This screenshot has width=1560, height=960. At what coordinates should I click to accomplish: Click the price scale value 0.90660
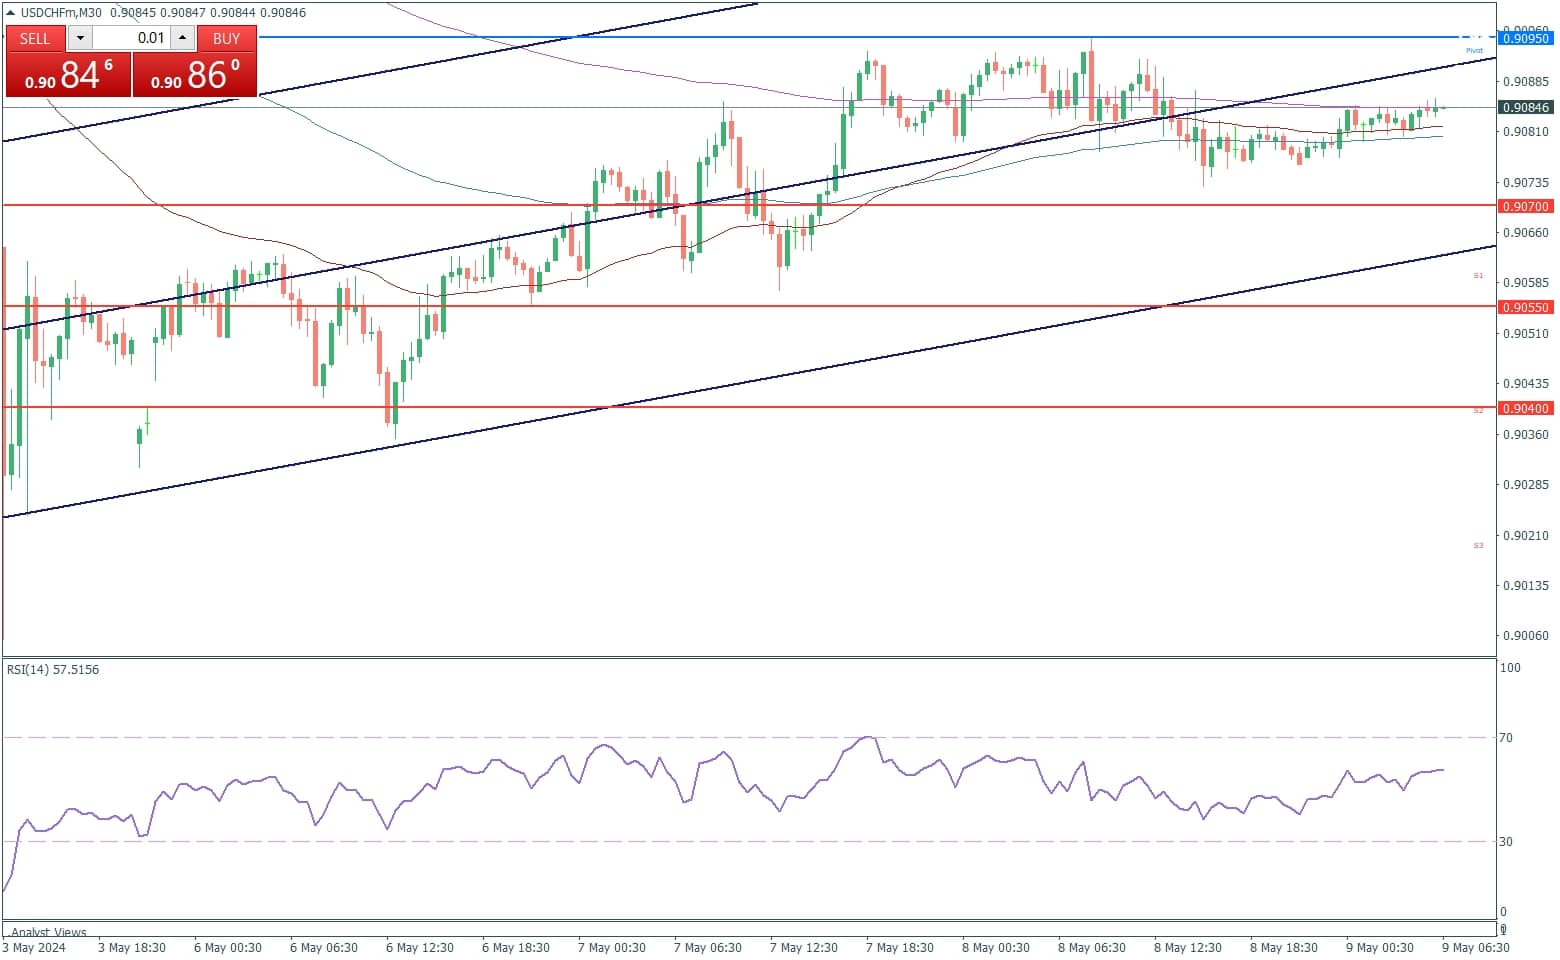pos(1527,233)
